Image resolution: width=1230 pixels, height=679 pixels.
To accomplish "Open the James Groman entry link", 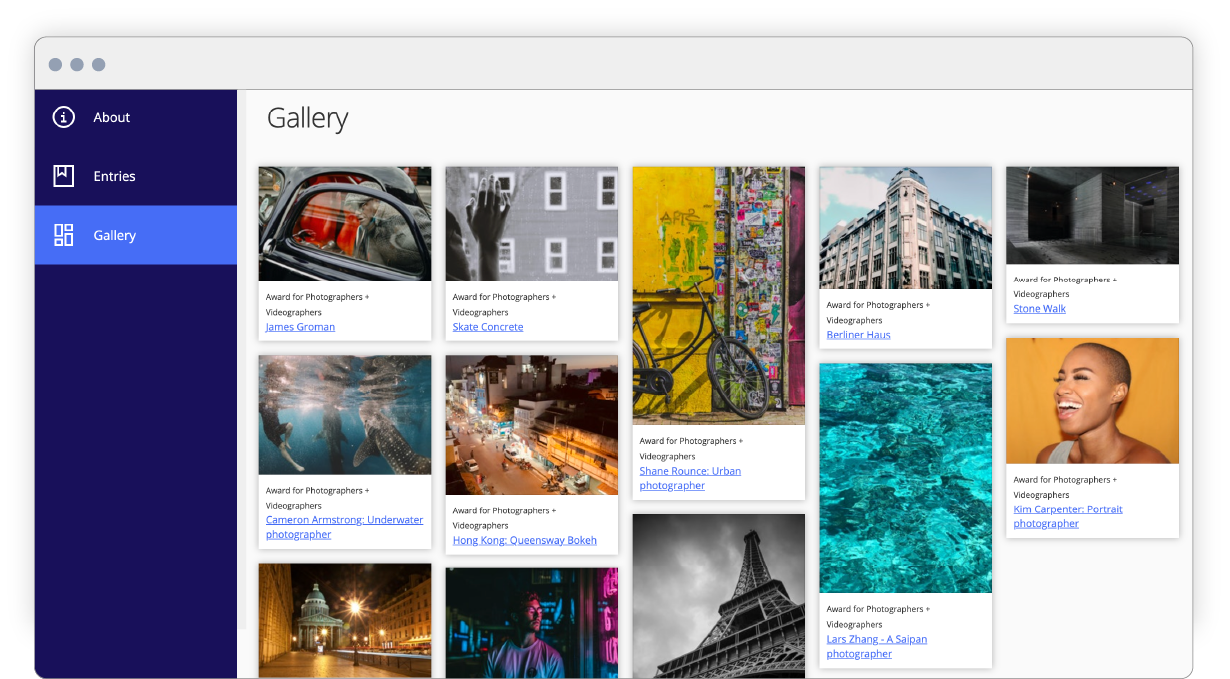I will point(300,327).
